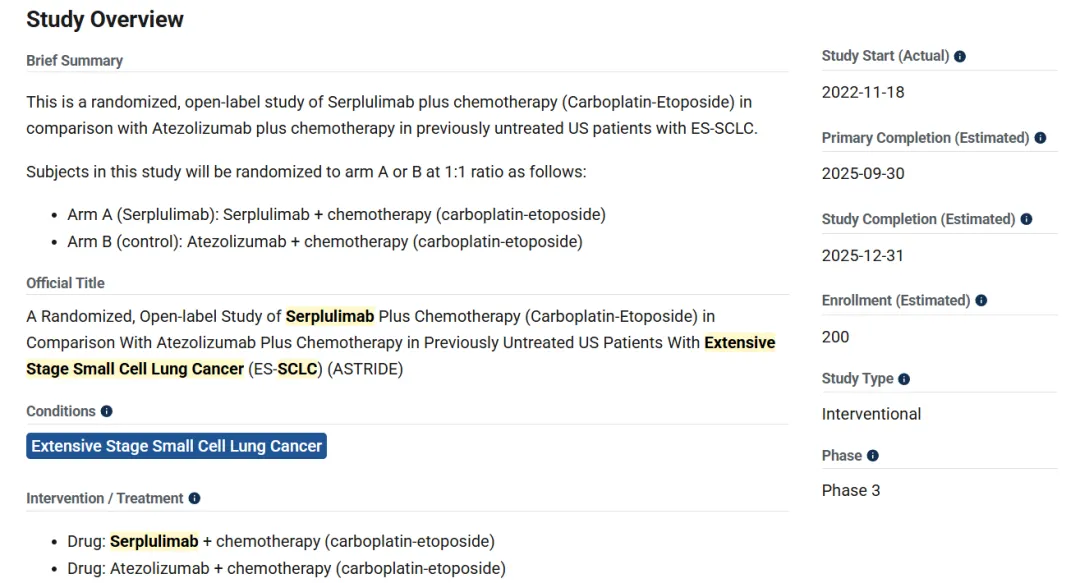Viewport: 1080px width, 583px height.
Task: Click the study start date 2022-11-18
Action: click(863, 92)
